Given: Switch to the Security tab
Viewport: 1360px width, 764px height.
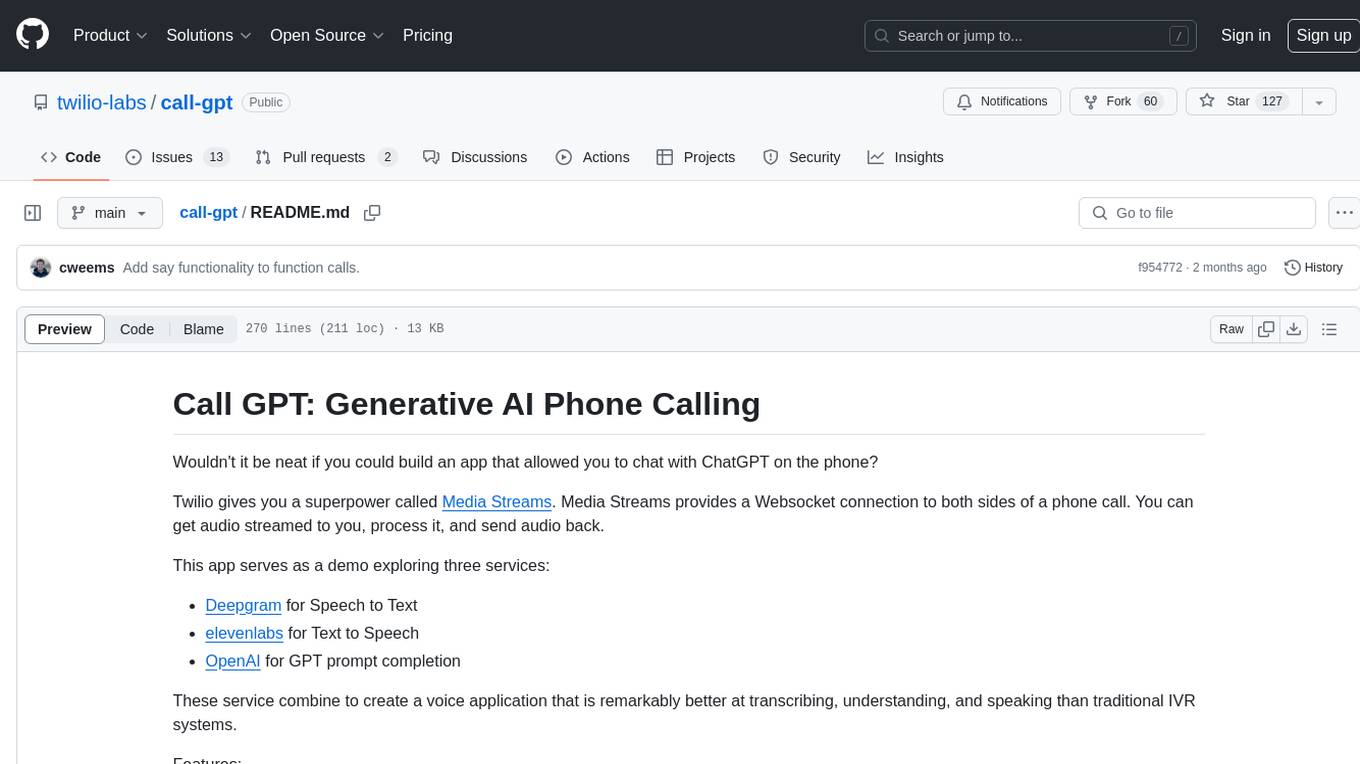Looking at the screenshot, I should pyautogui.click(x=801, y=157).
